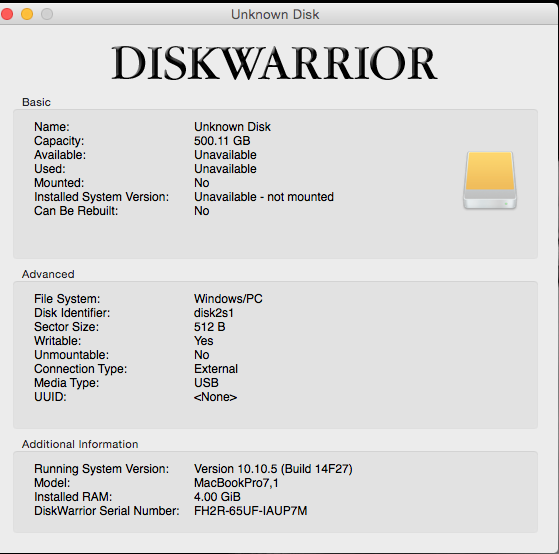The image size is (559, 554).
Task: Click the capacity value '500.11 GB'
Action: pyautogui.click(x=222, y=141)
